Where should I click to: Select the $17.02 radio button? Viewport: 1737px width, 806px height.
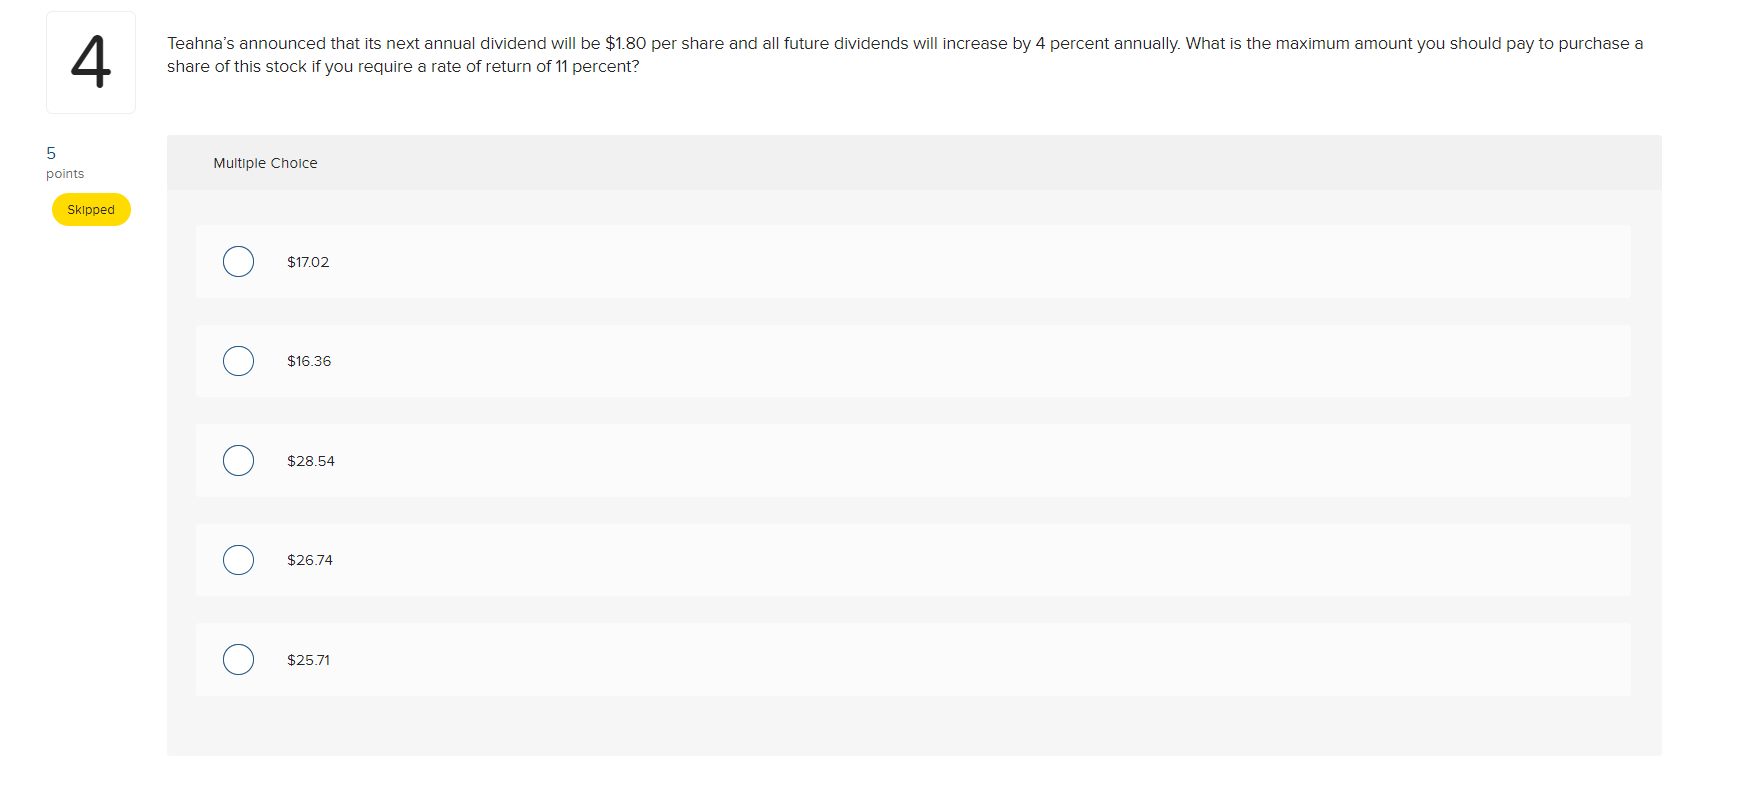click(x=238, y=261)
